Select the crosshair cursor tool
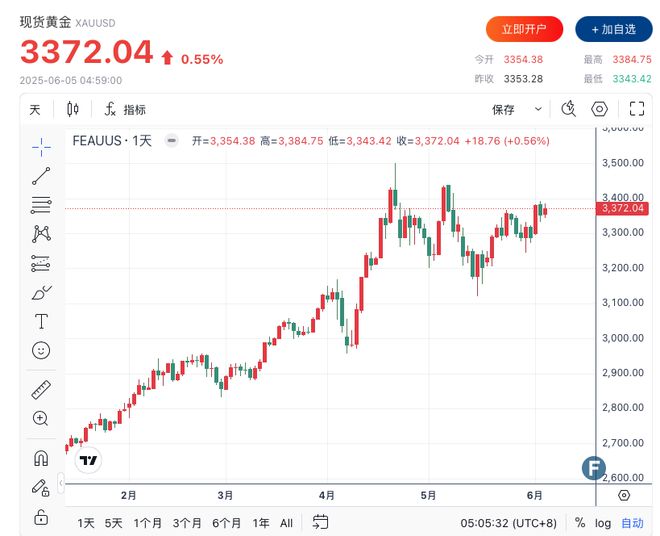 click(x=41, y=147)
